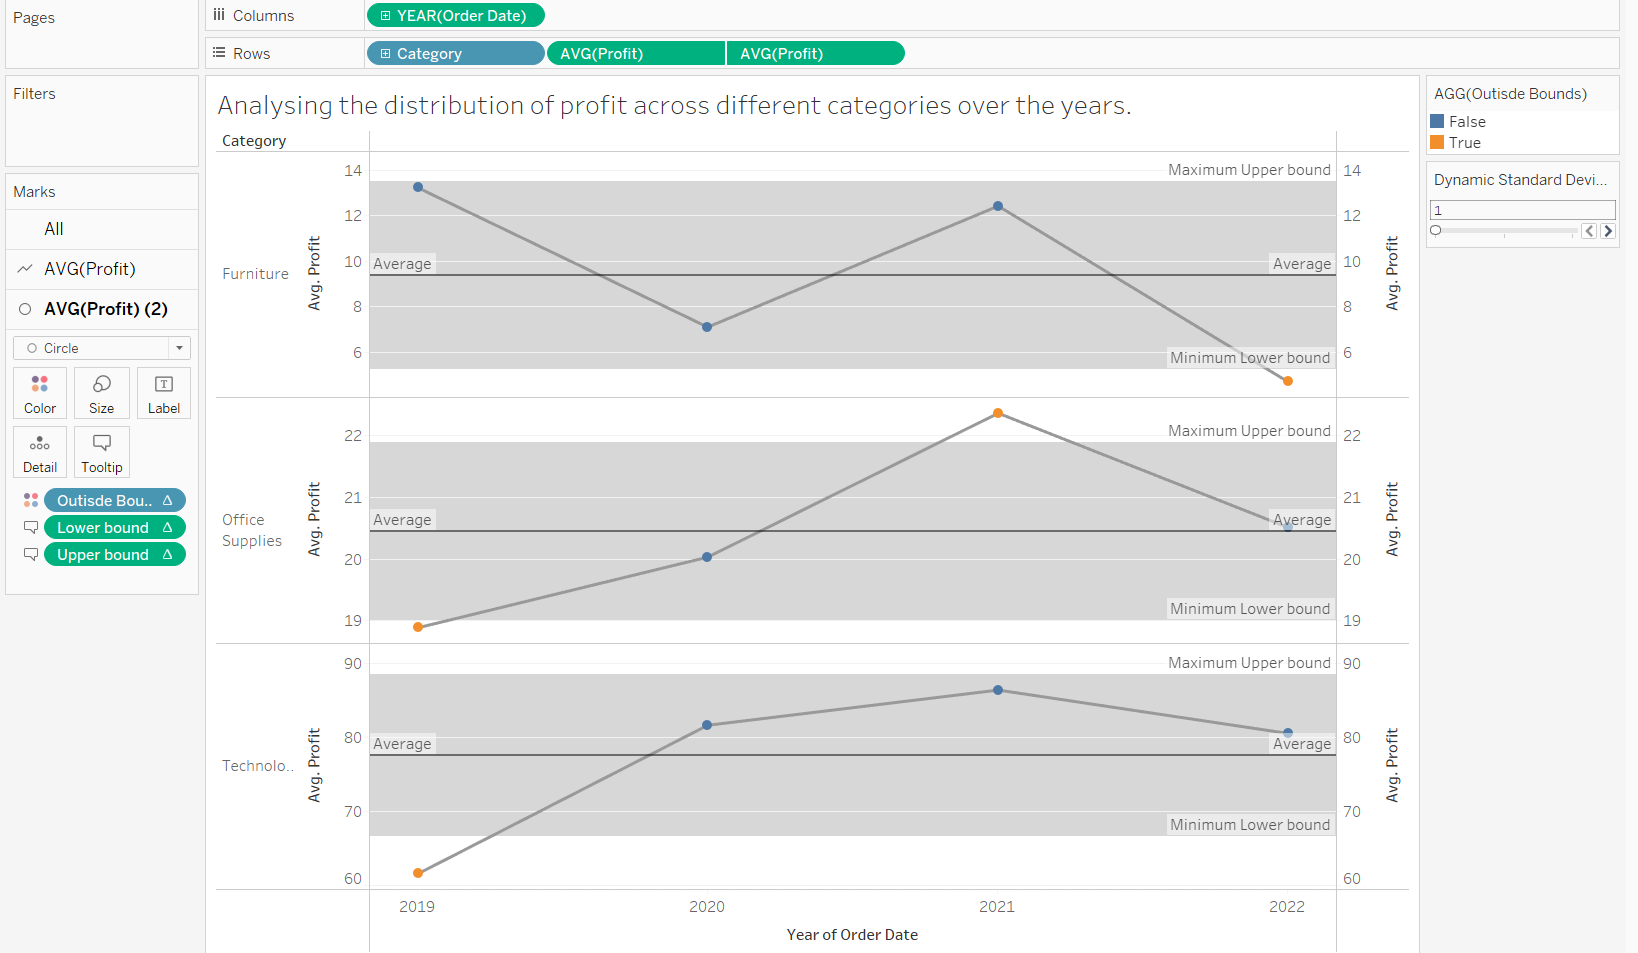Open the Size mark card
This screenshot has width=1638, height=953.
point(101,392)
